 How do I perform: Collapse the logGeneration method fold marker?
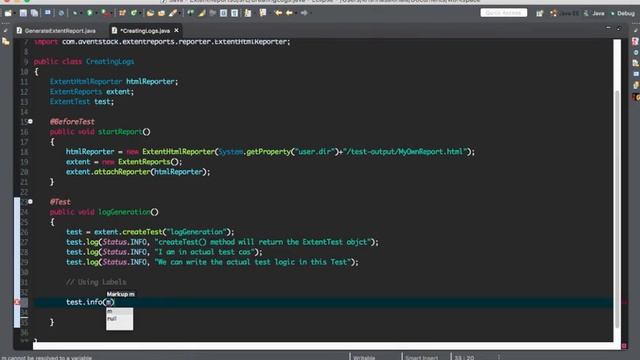30,202
